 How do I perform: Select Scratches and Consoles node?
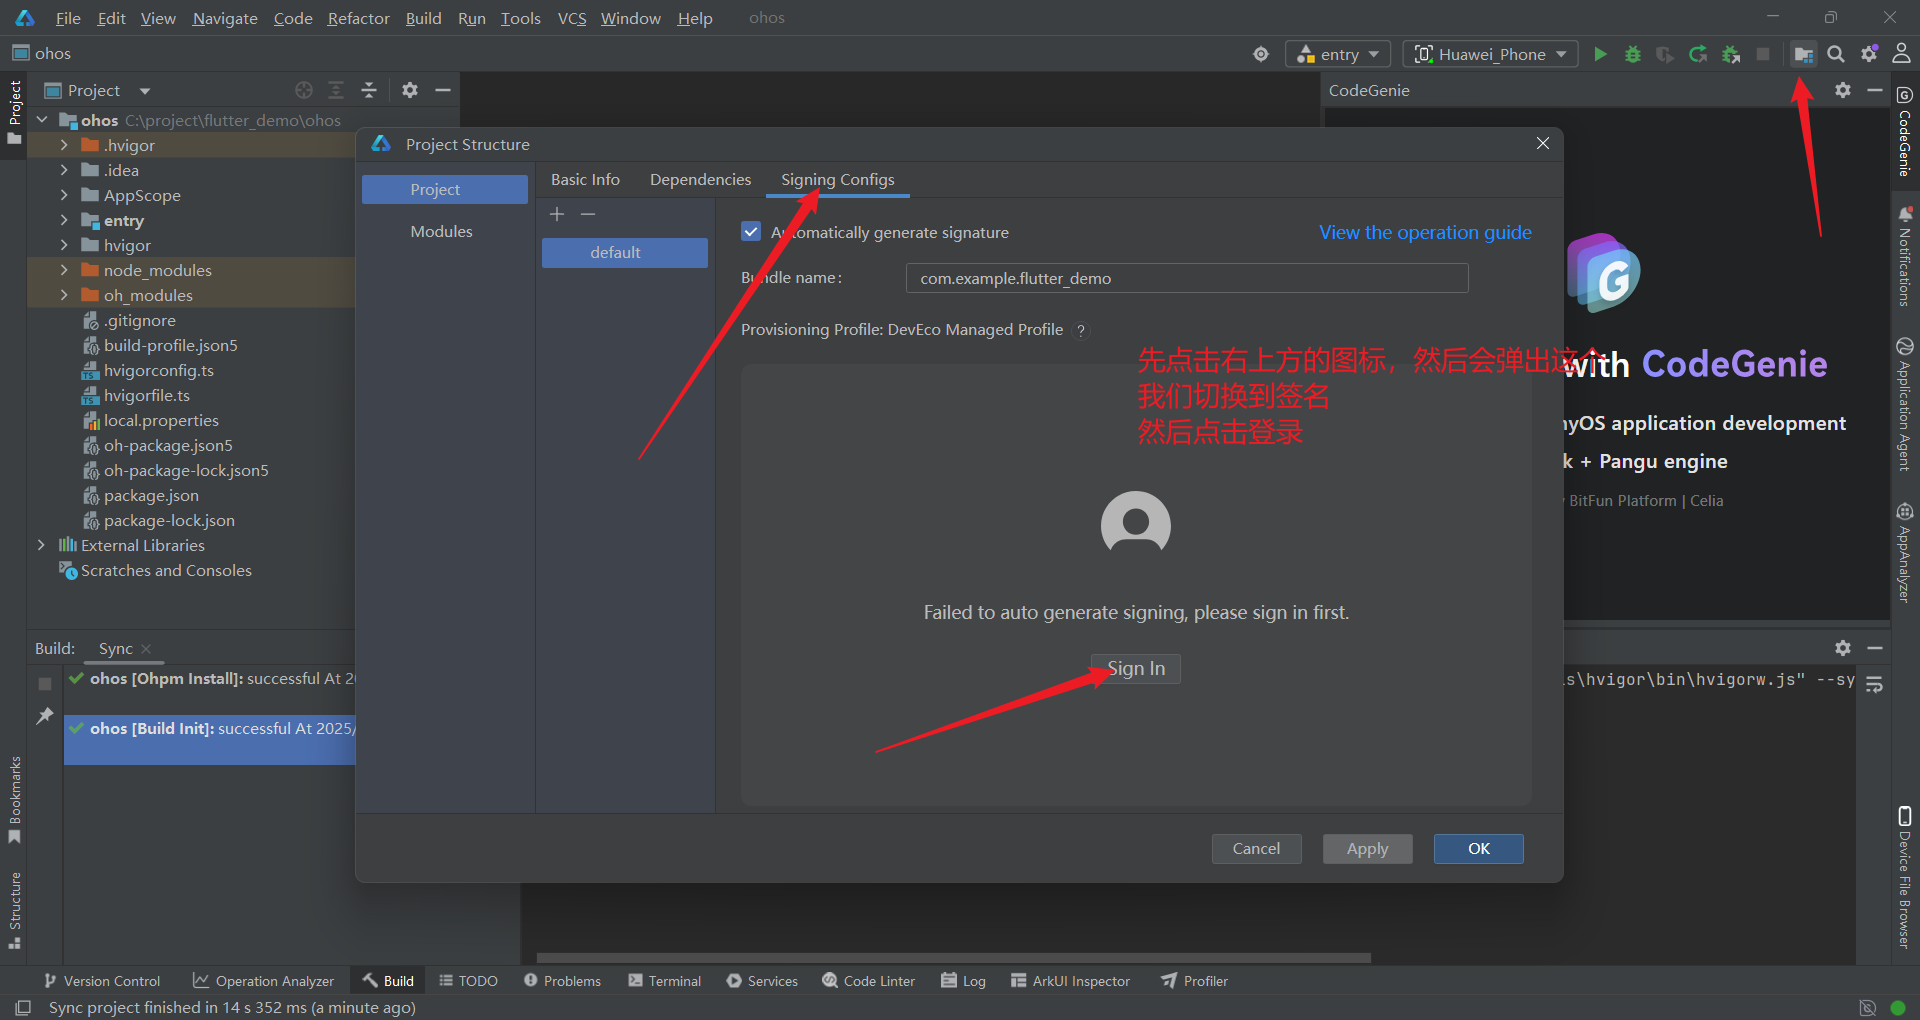point(166,570)
